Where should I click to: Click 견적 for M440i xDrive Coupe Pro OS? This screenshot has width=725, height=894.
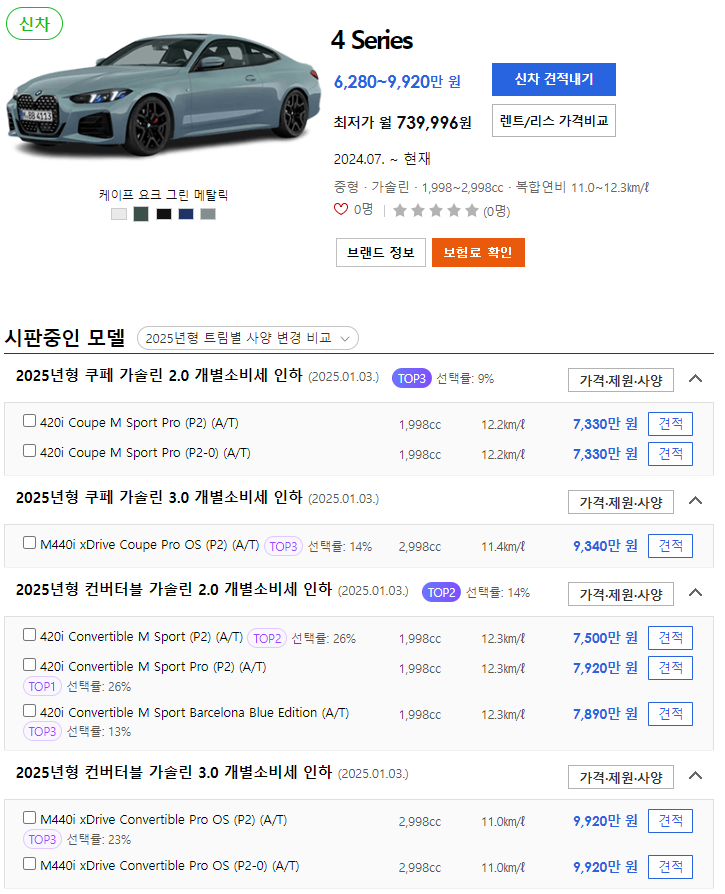(670, 546)
